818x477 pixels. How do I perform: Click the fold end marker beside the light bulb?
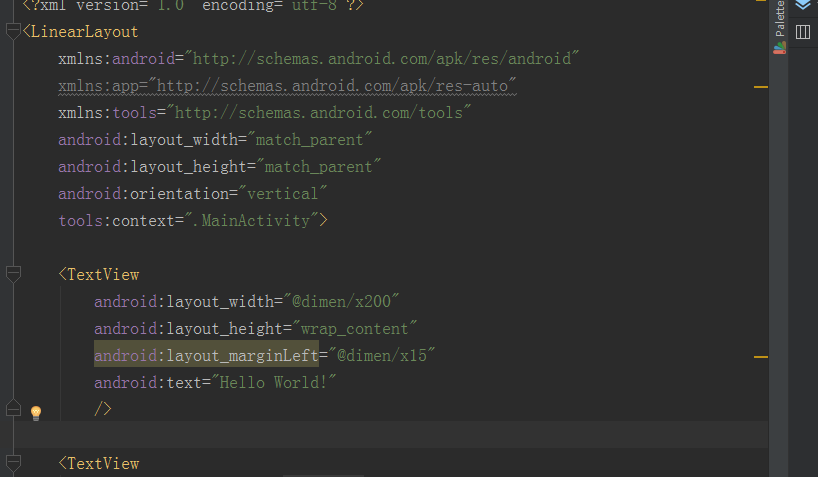[x=13, y=408]
